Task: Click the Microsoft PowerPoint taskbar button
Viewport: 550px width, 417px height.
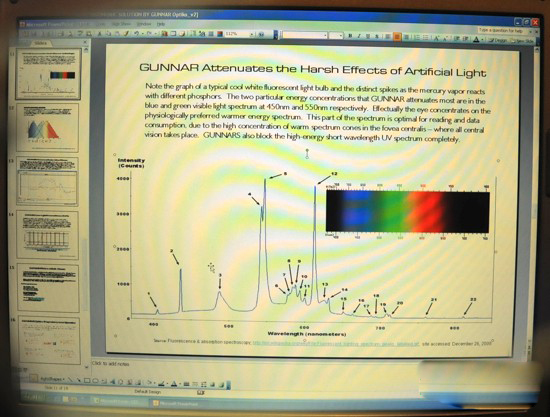Action: (177, 404)
